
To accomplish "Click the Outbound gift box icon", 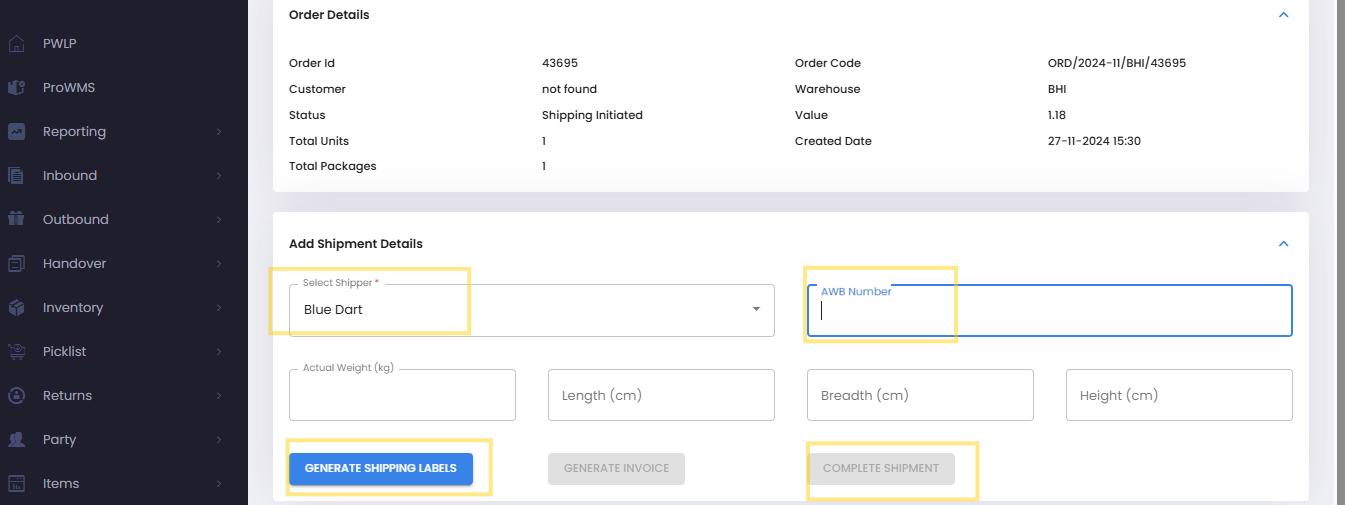I will [16, 219].
